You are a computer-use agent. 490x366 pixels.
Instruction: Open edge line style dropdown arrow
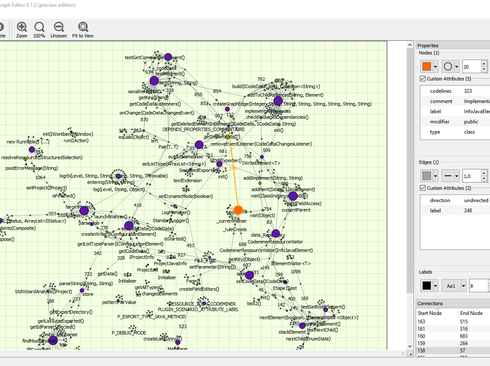457,176
